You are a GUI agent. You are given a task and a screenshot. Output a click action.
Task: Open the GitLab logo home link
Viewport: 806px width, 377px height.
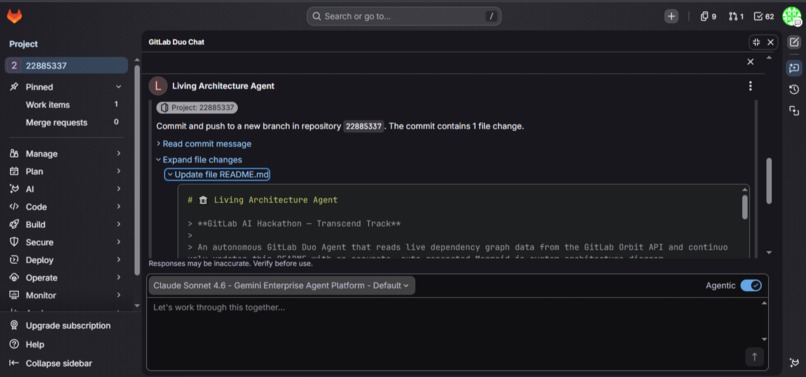click(14, 16)
